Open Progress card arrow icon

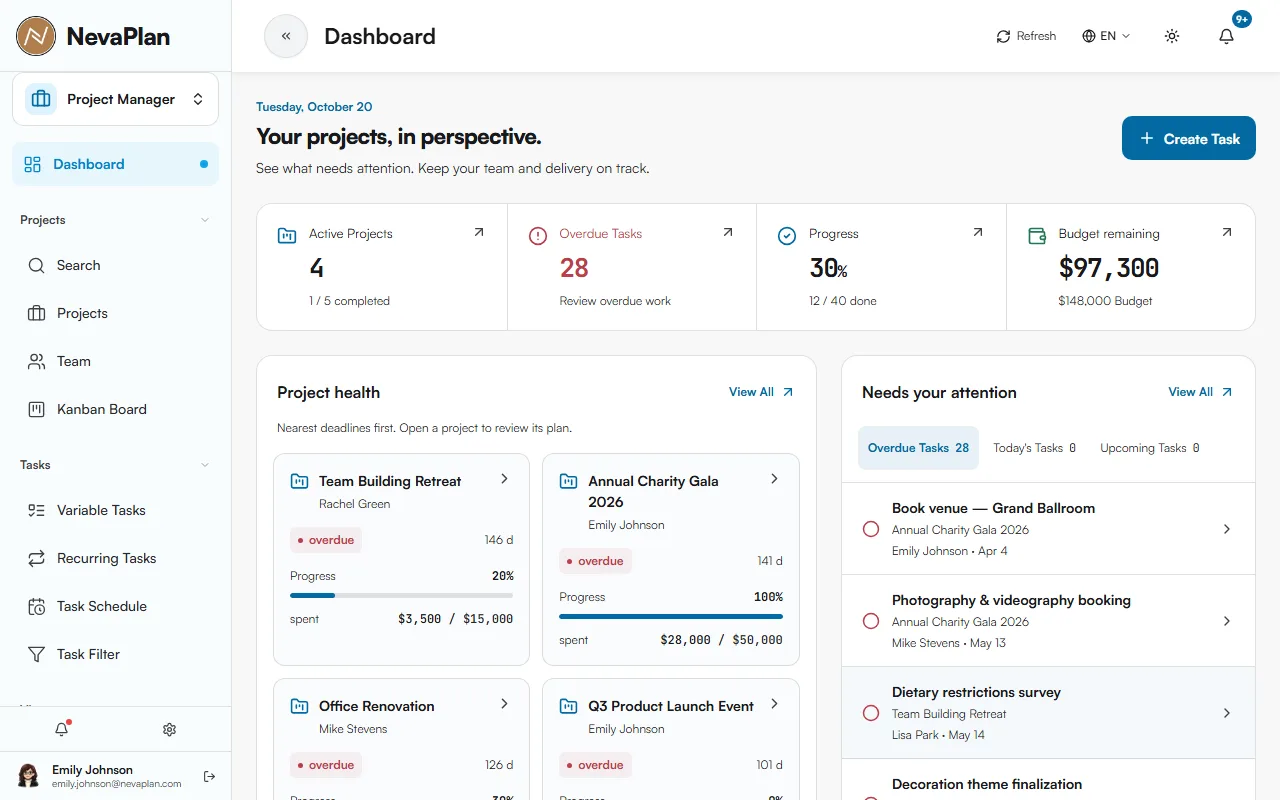point(978,232)
